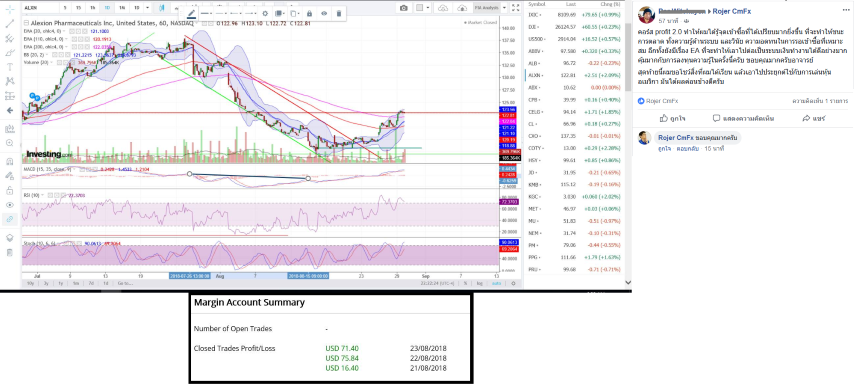Pick line color with pencil icon
The image size is (854, 386).
tap(191, 13)
